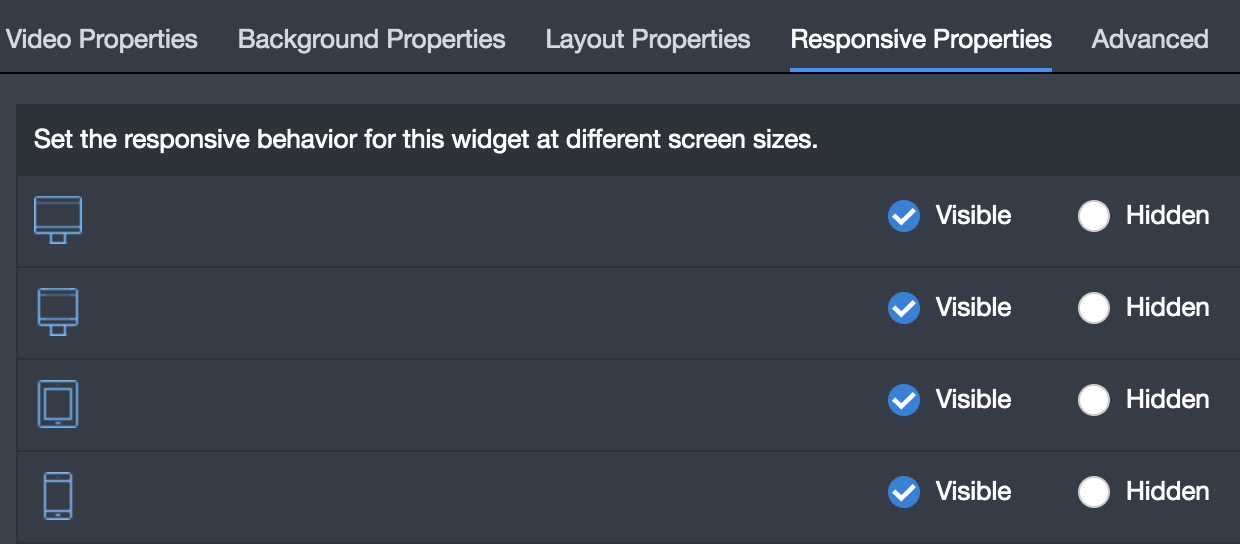
Task: Hide widget on phone via Hidden radio
Action: point(1094,492)
